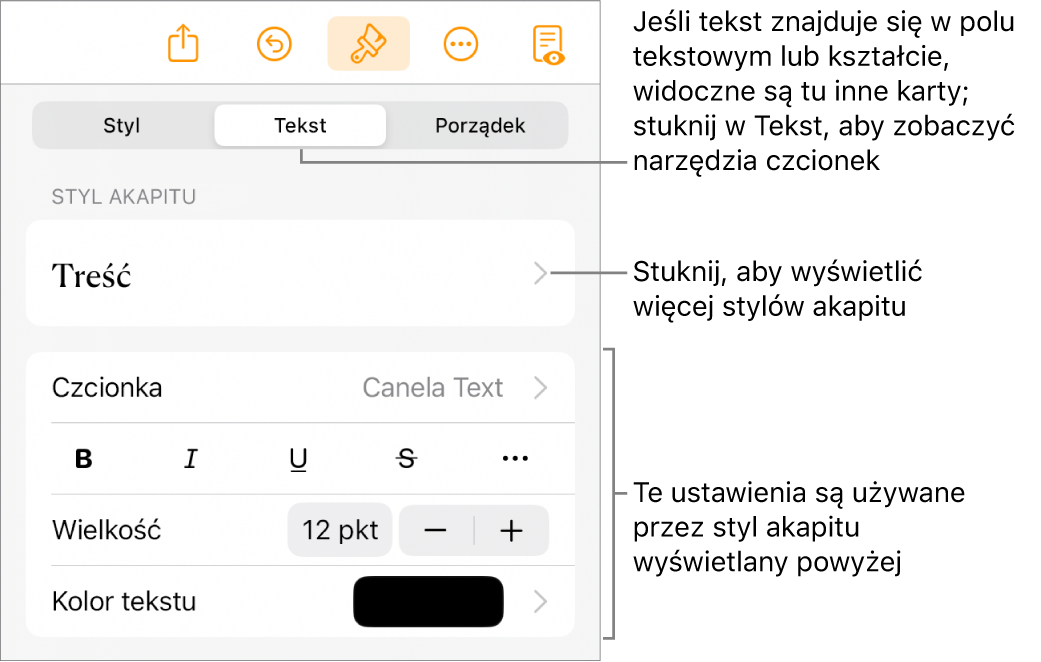The image size is (1041, 662).
Task: Tap the chevron beside Canela Text
Action: tap(541, 388)
